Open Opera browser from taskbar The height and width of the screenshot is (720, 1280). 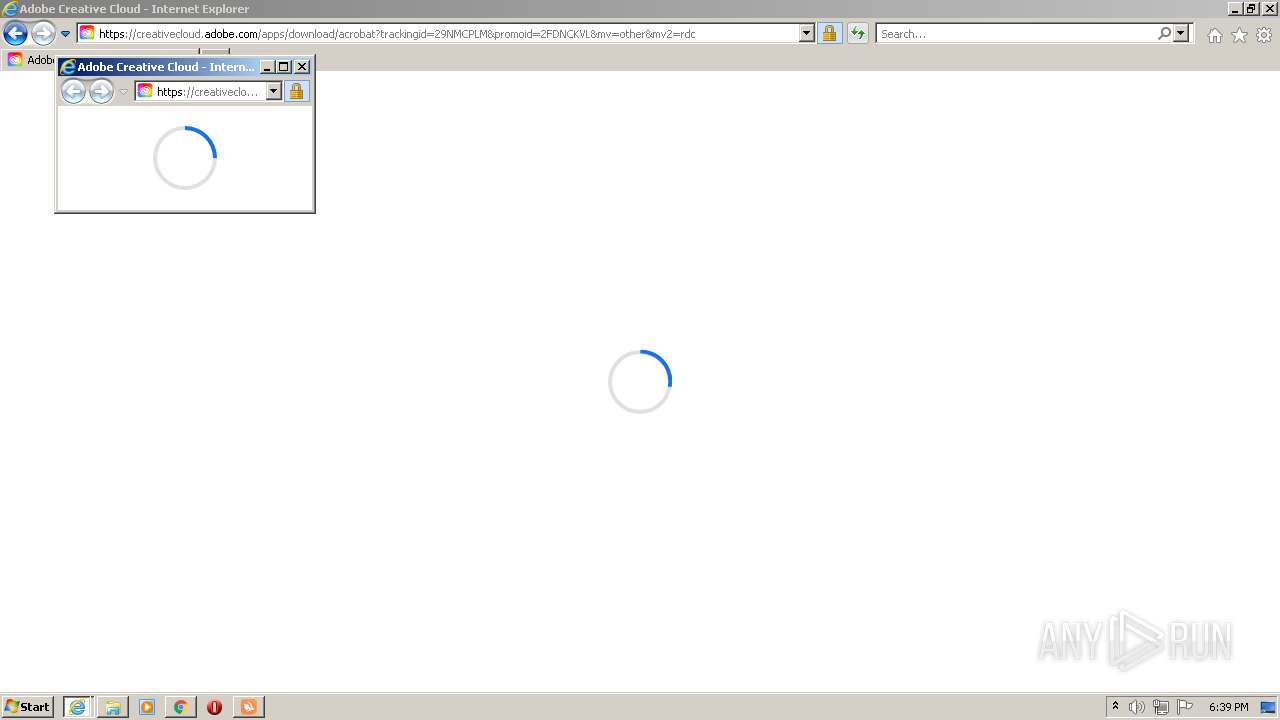pos(214,707)
